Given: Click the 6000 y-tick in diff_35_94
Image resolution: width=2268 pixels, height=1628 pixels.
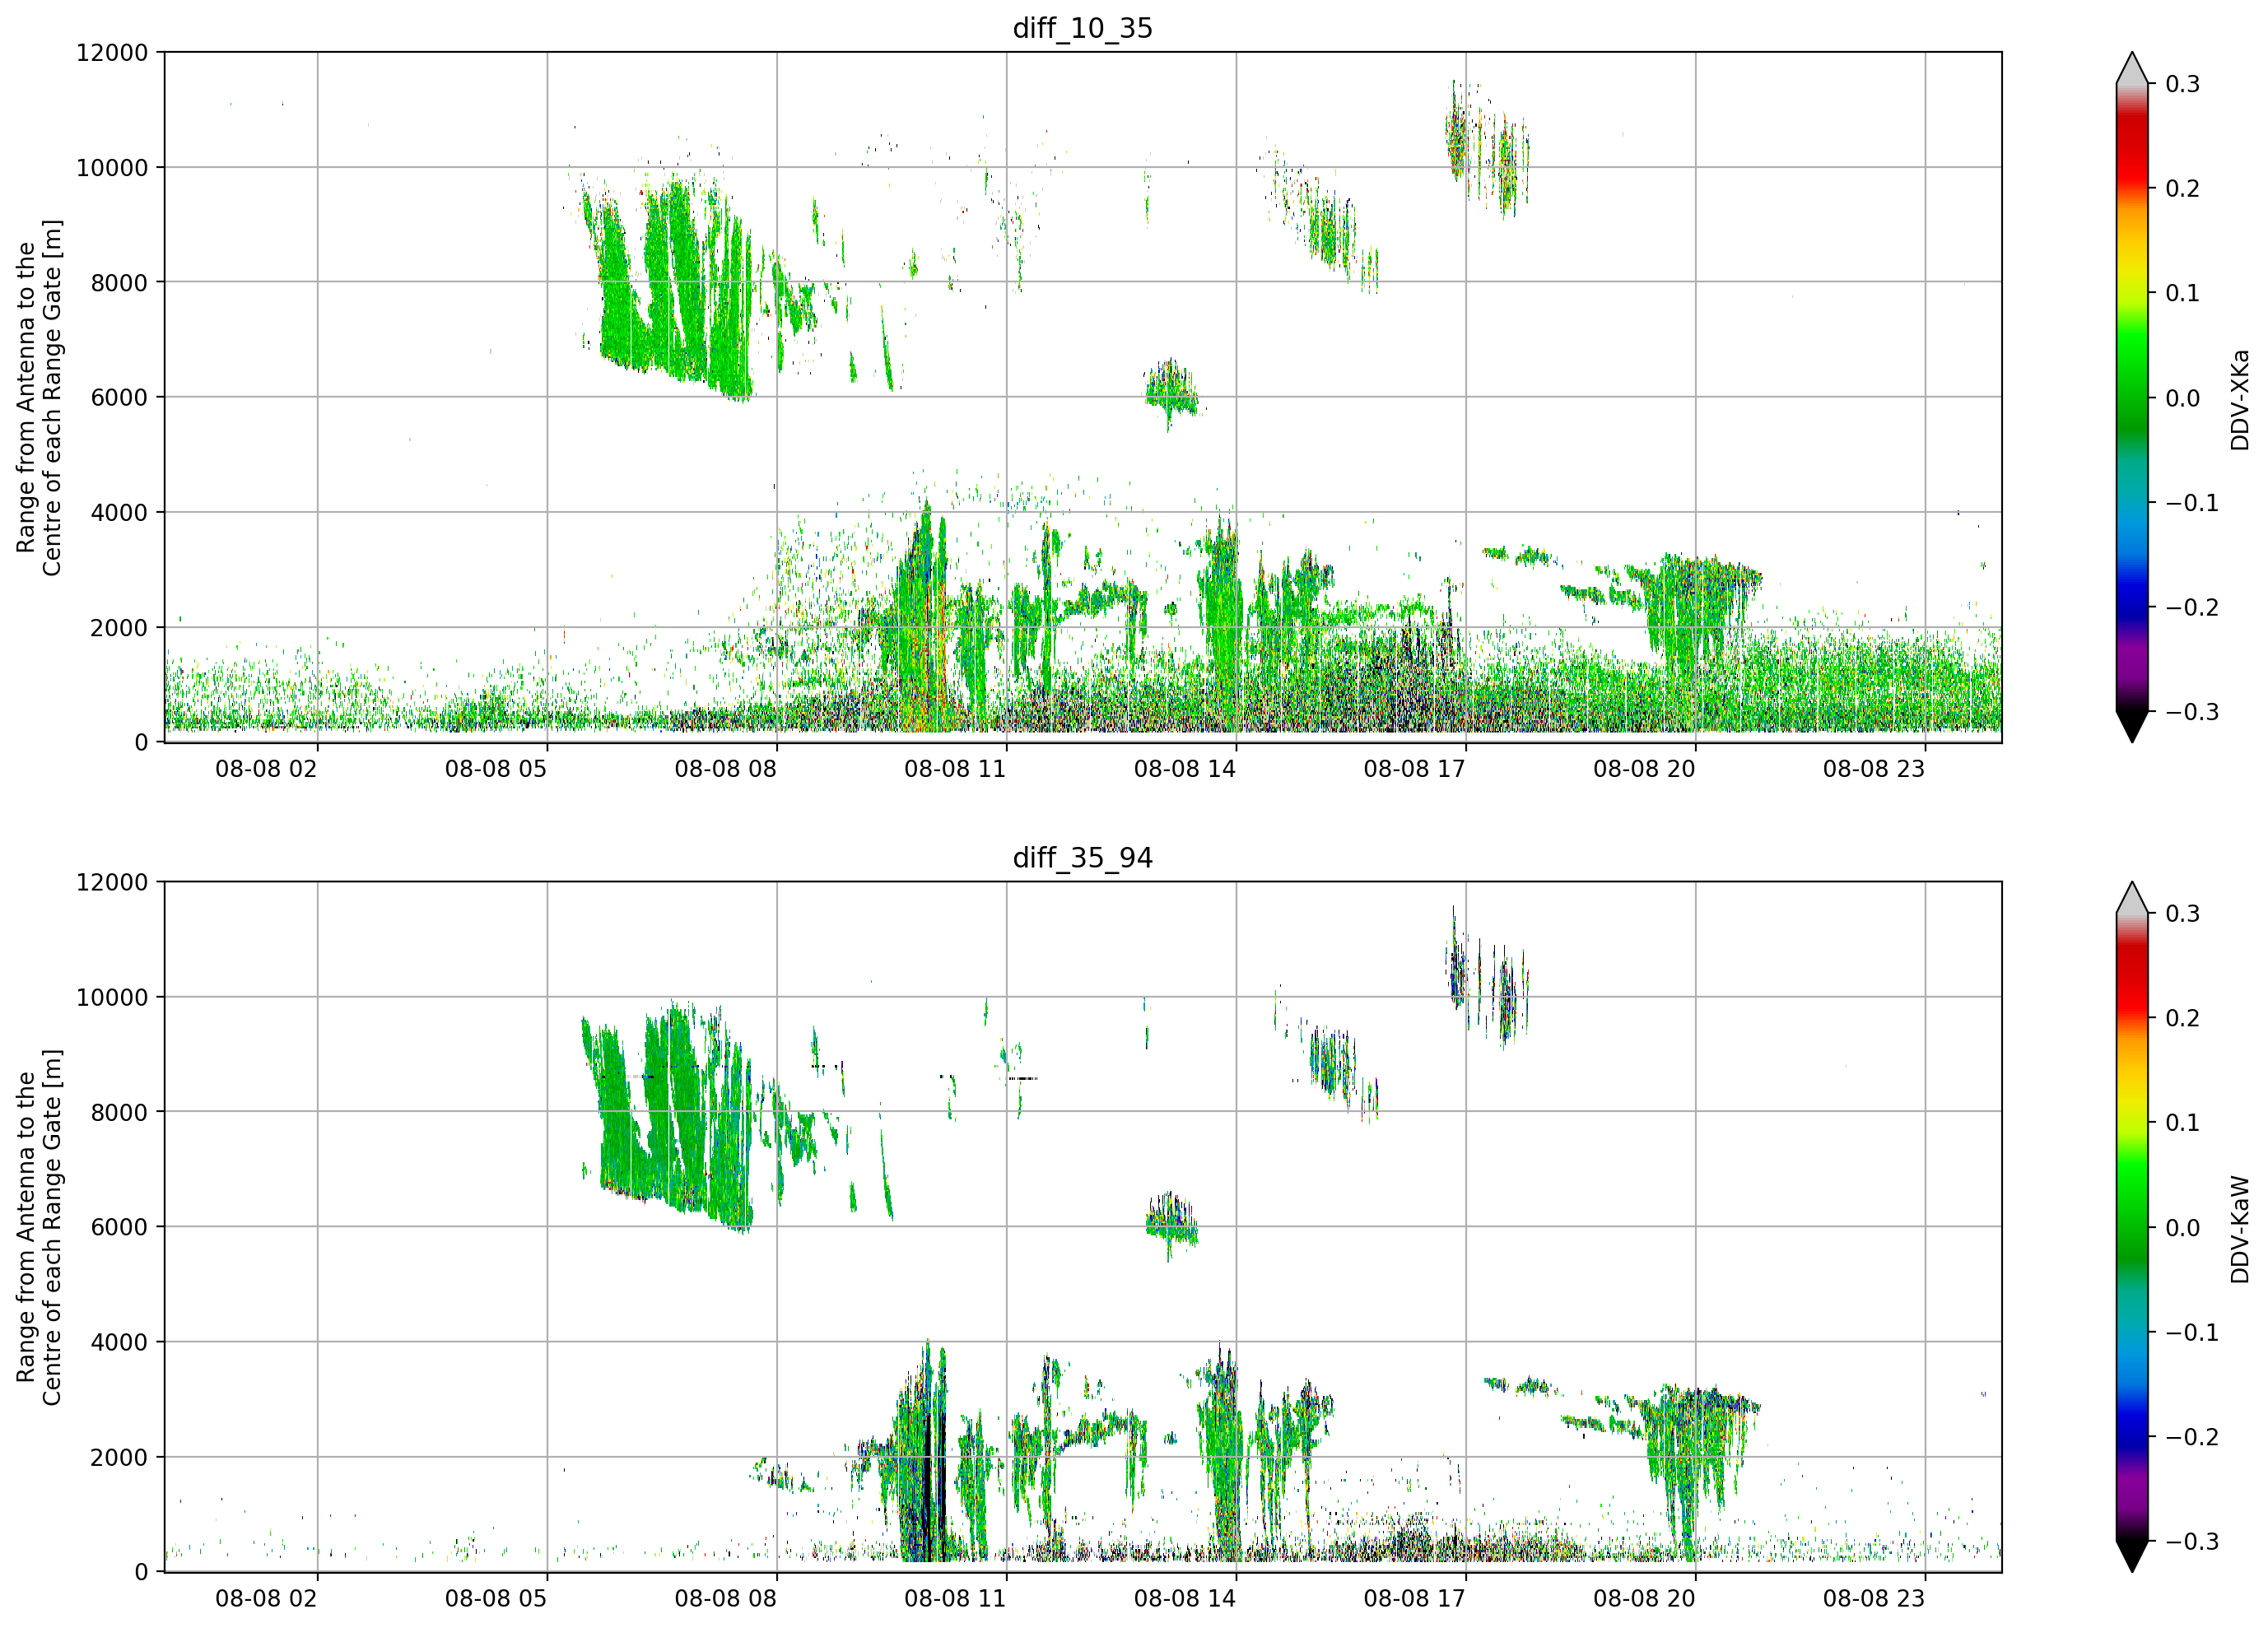Looking at the screenshot, I should point(119,1227).
